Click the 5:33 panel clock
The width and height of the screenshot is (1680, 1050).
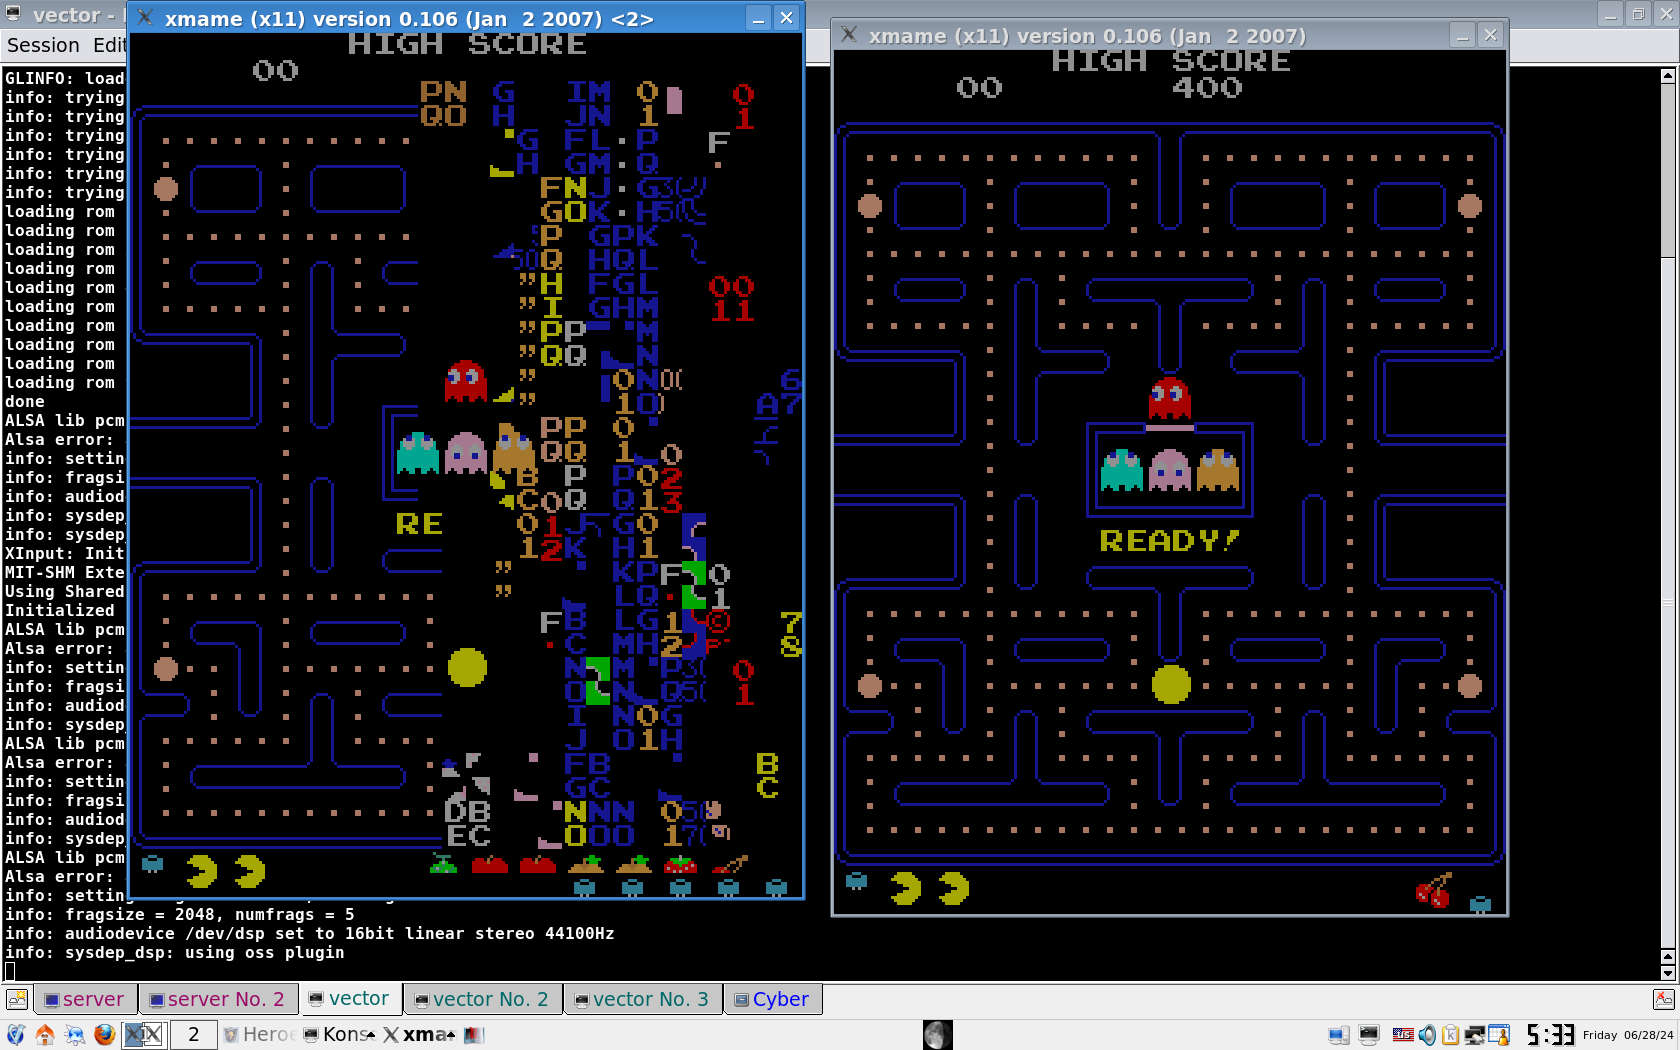[1550, 1035]
